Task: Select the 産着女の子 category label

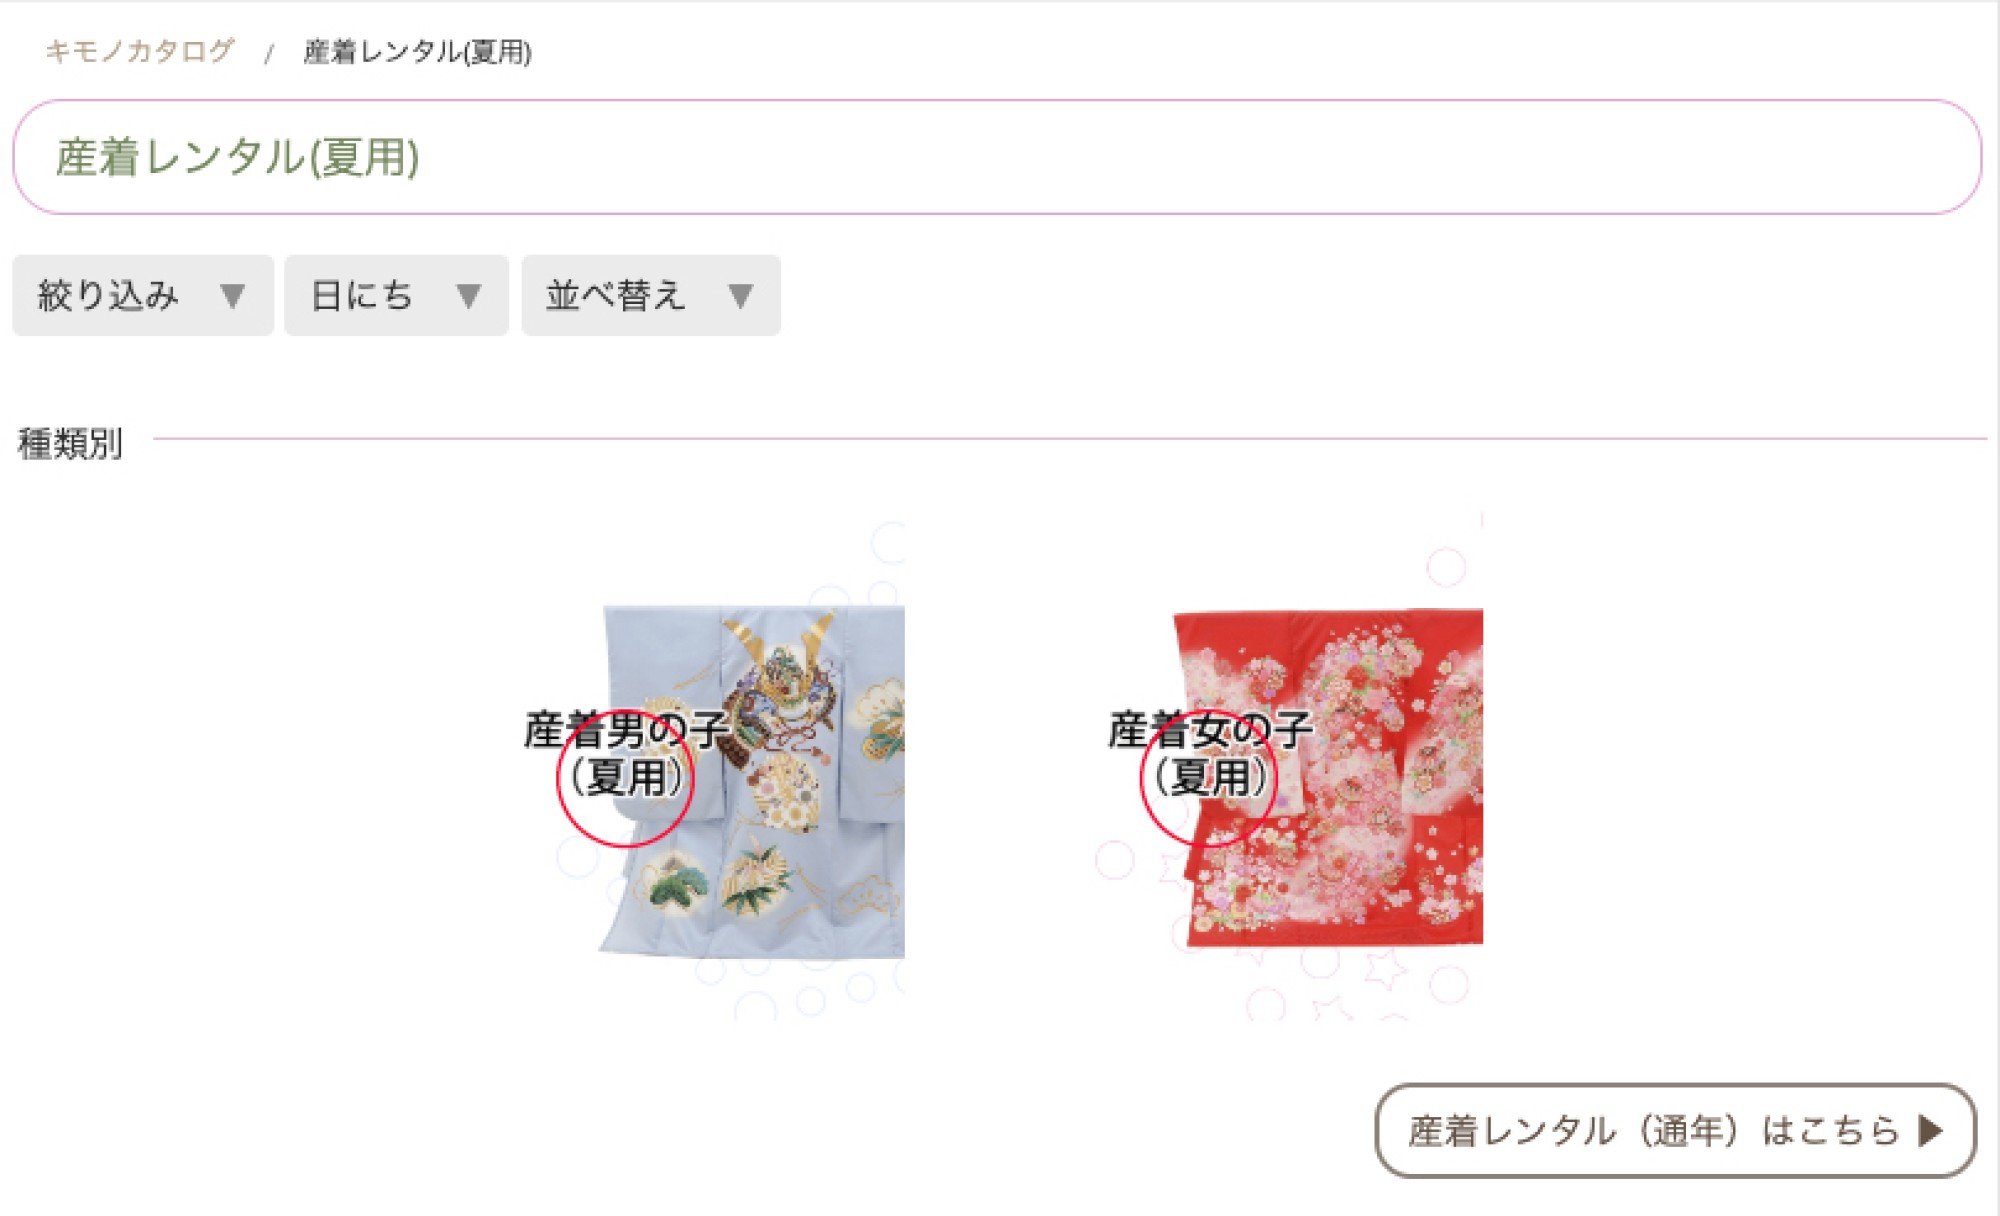Action: (x=1209, y=730)
